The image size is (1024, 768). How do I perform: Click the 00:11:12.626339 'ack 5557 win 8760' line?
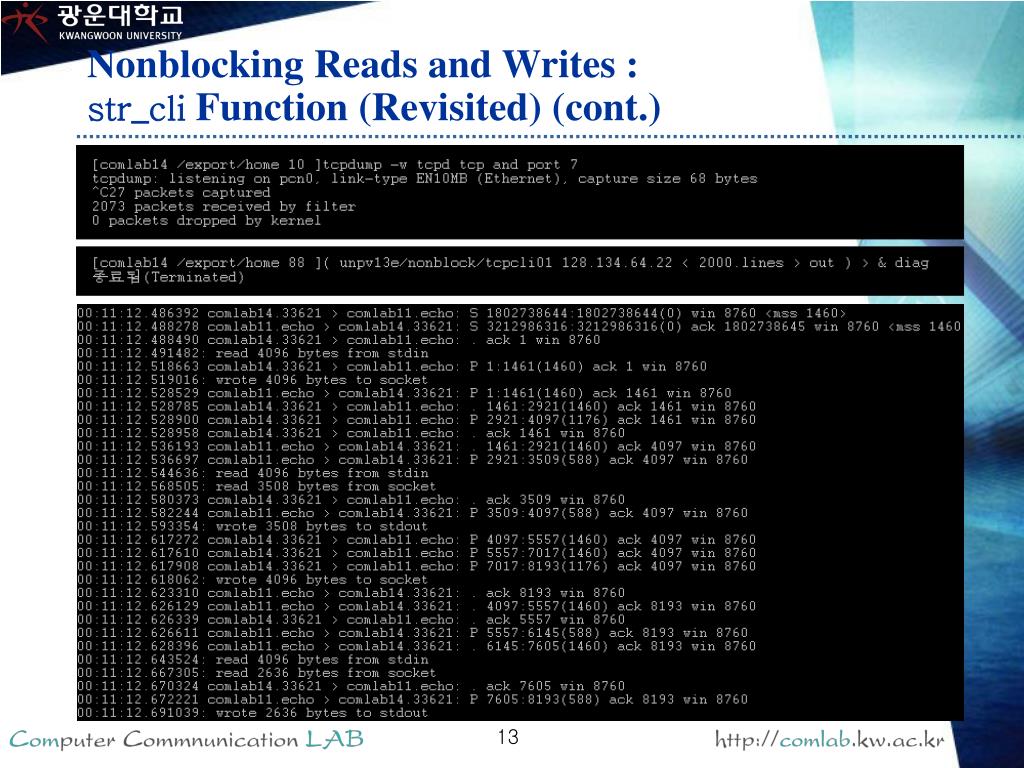351,620
